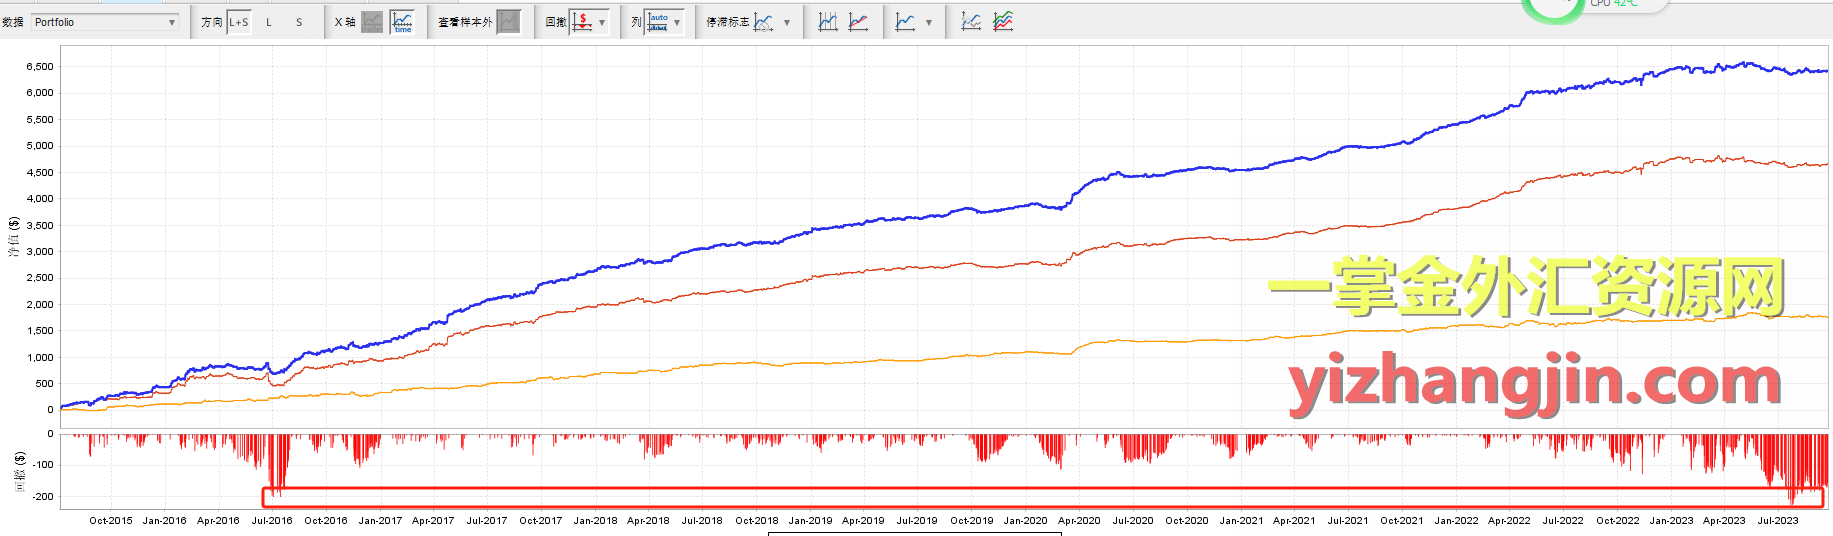
Task: Click the -100 drawdown axis label
Action: coord(42,465)
